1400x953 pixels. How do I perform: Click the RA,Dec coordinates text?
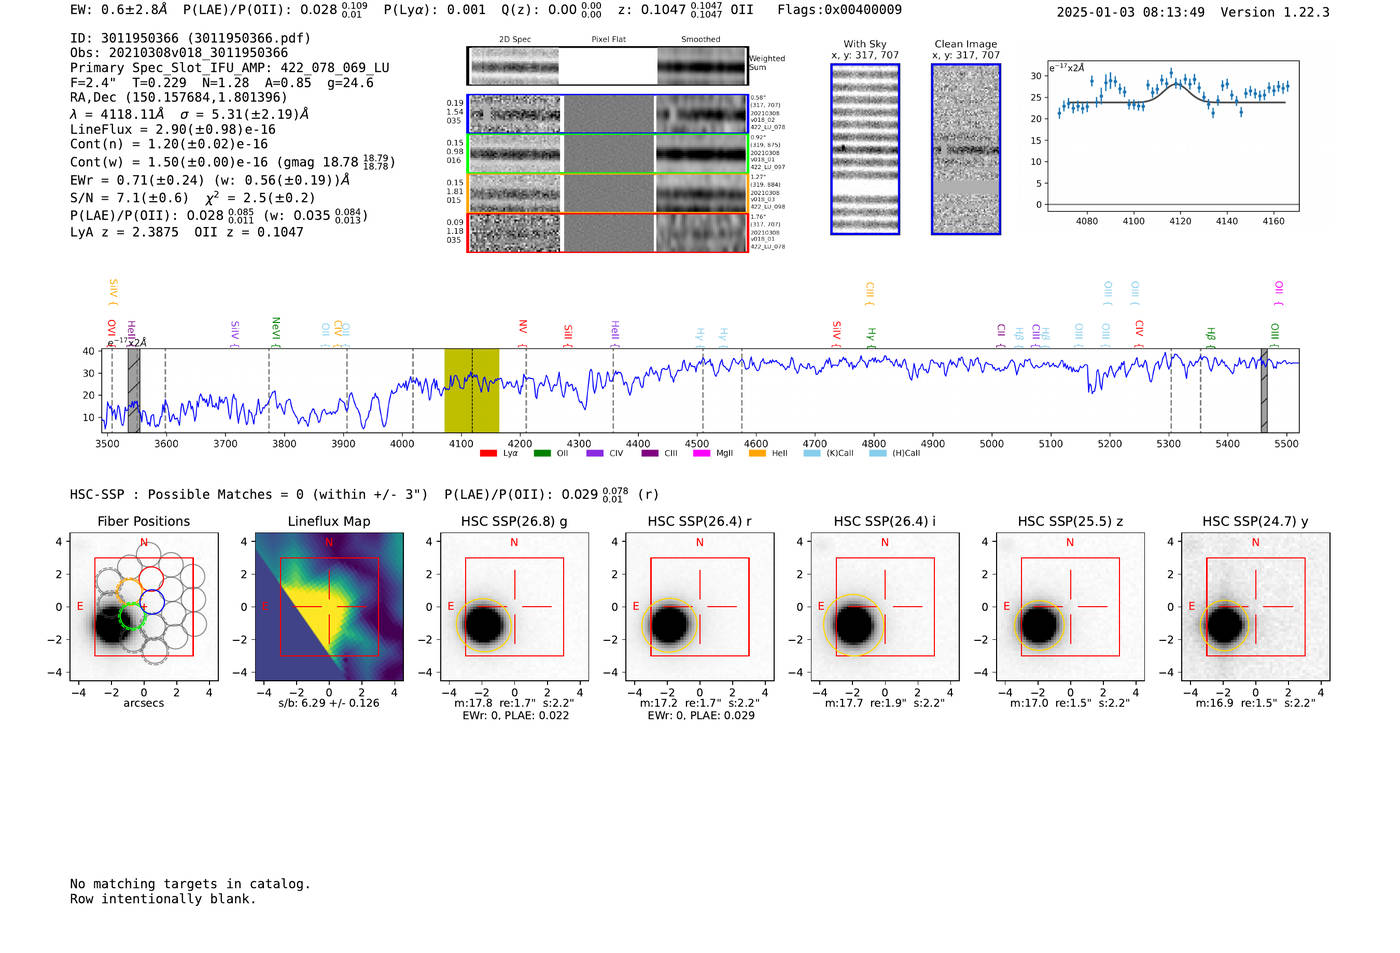(x=179, y=97)
